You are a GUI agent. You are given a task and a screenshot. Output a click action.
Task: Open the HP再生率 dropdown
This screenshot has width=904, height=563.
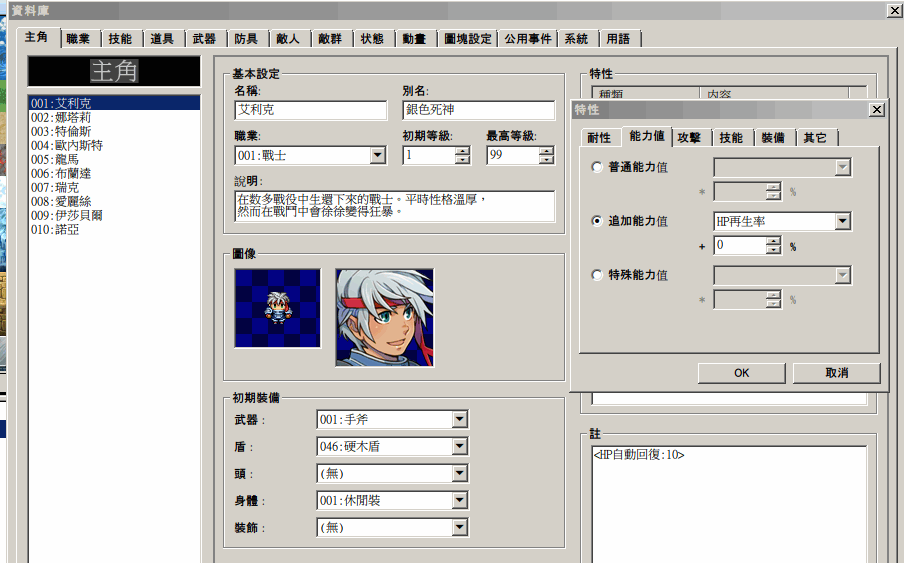pyautogui.click(x=782, y=221)
